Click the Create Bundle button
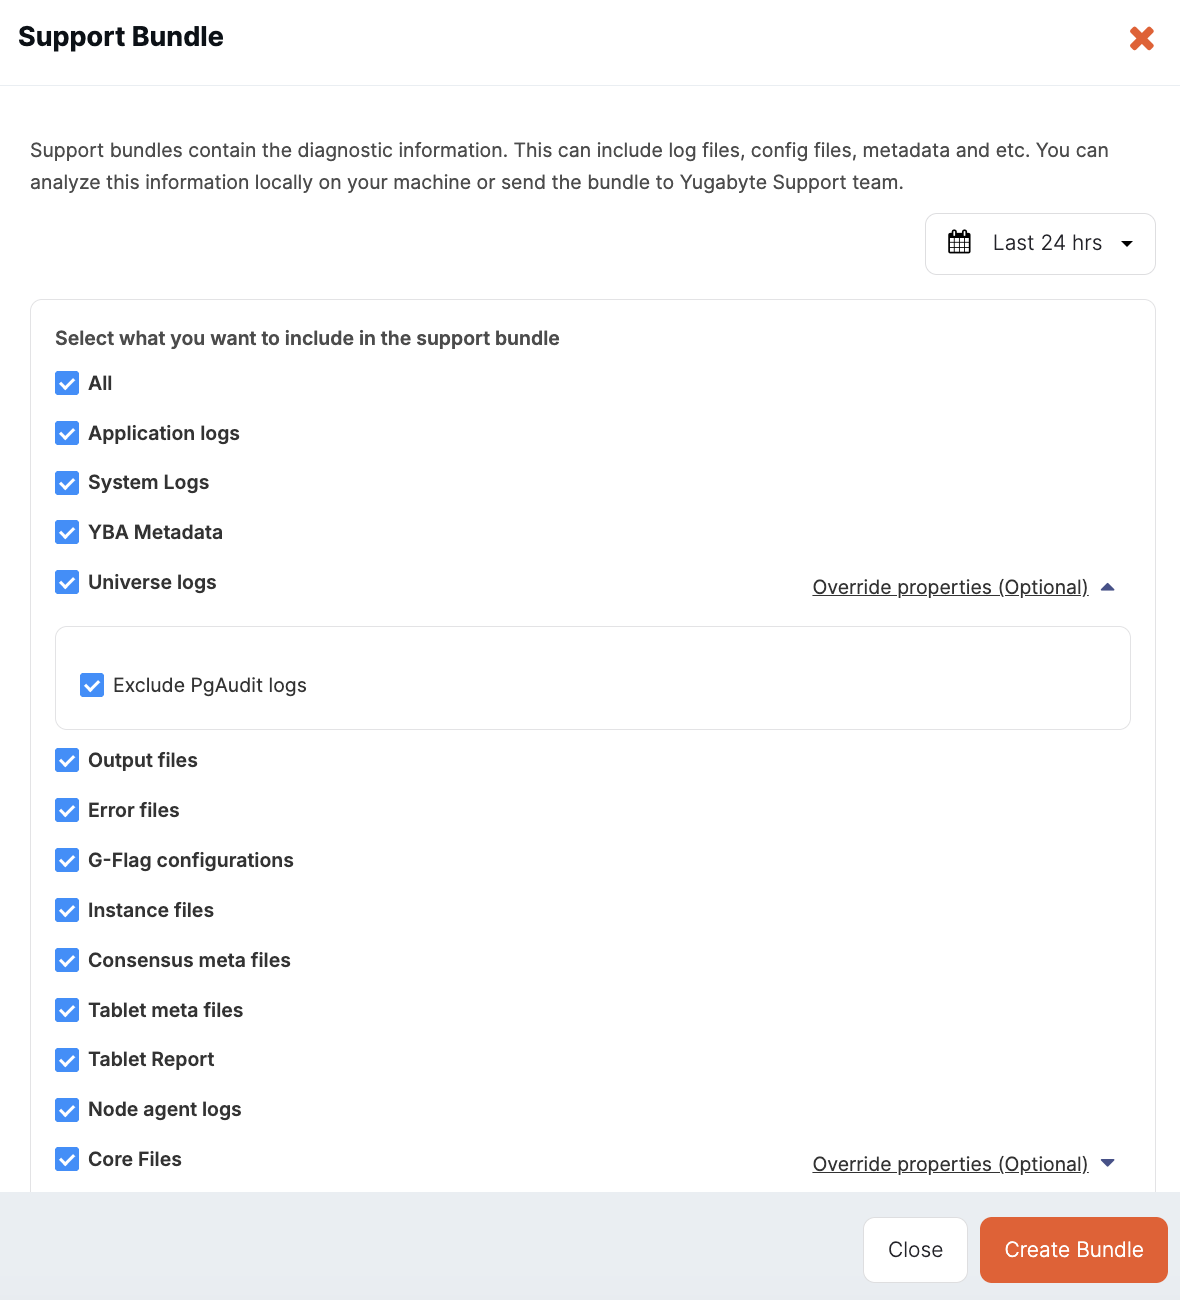Image resolution: width=1180 pixels, height=1300 pixels. coord(1073,1249)
